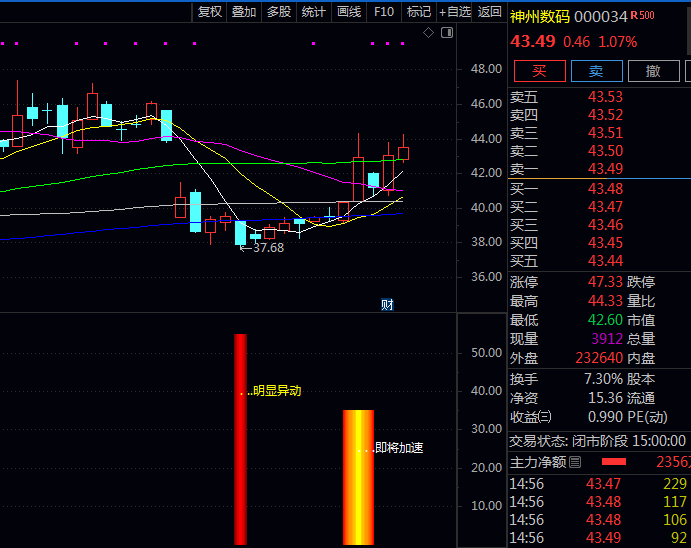Open the 统计 statistics menu
Screen dimensions: 691x548
(314, 12)
